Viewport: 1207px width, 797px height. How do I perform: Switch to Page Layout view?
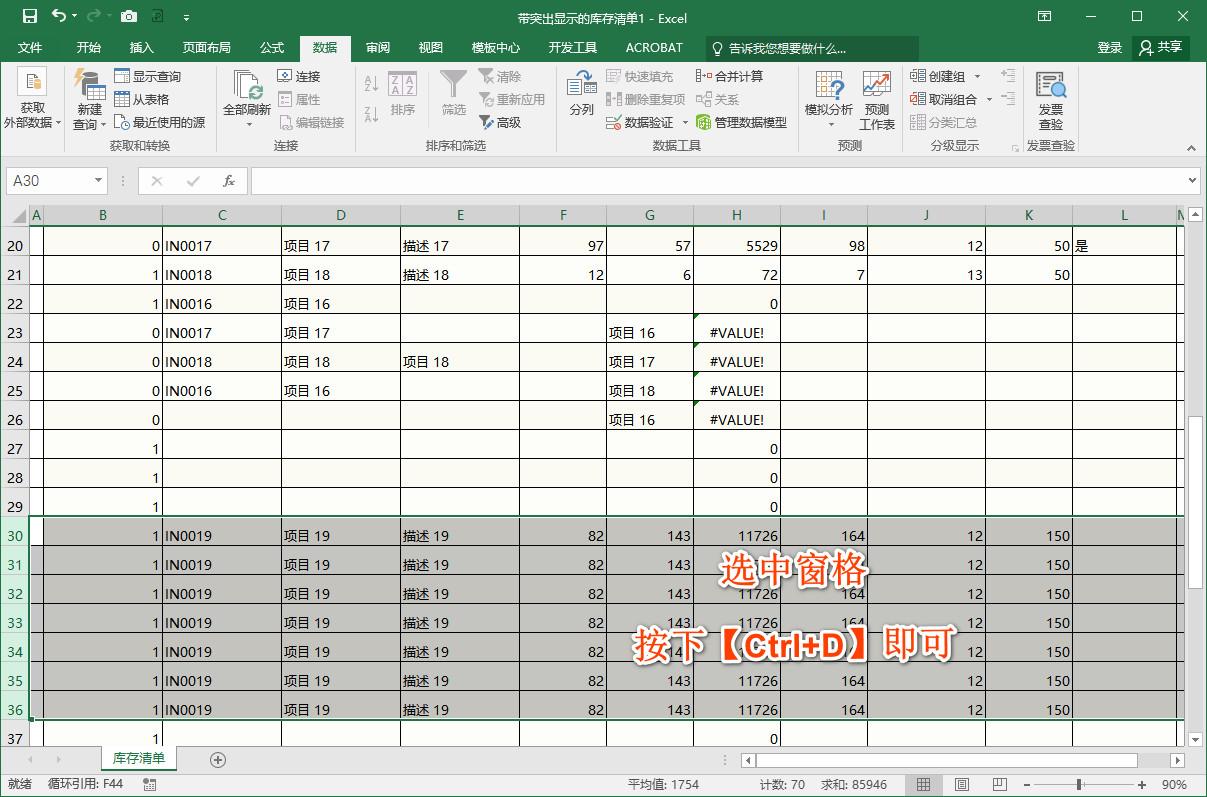tap(962, 785)
